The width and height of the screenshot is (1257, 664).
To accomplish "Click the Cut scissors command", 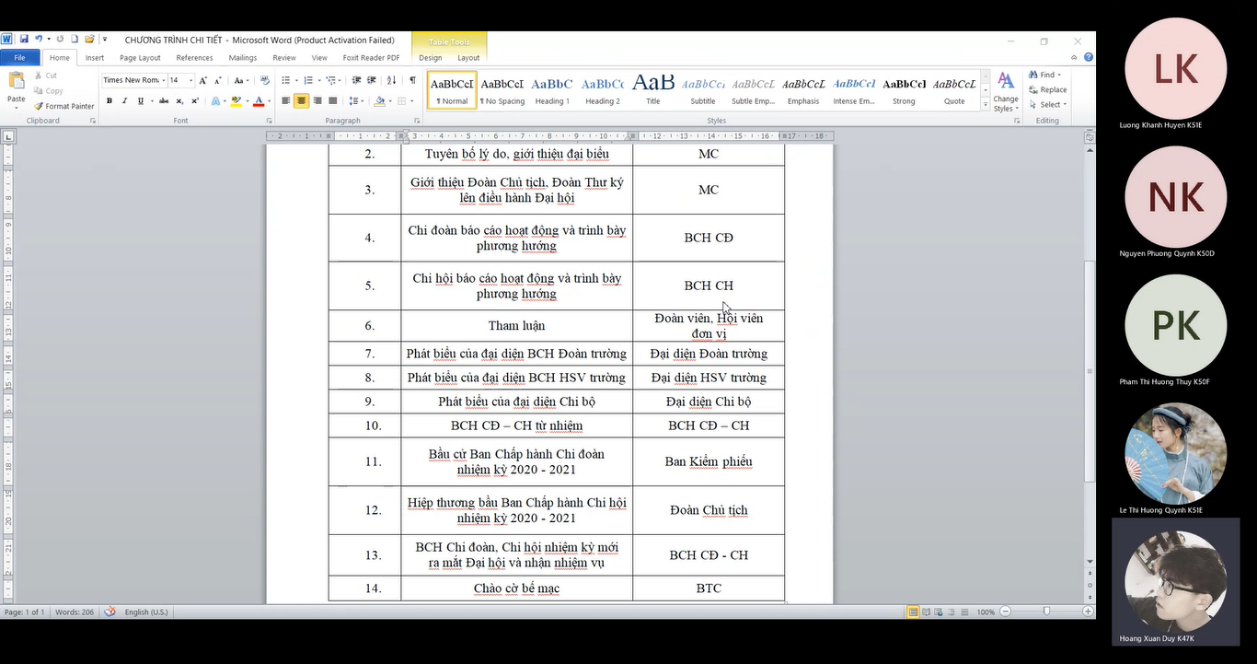I will point(45,75).
